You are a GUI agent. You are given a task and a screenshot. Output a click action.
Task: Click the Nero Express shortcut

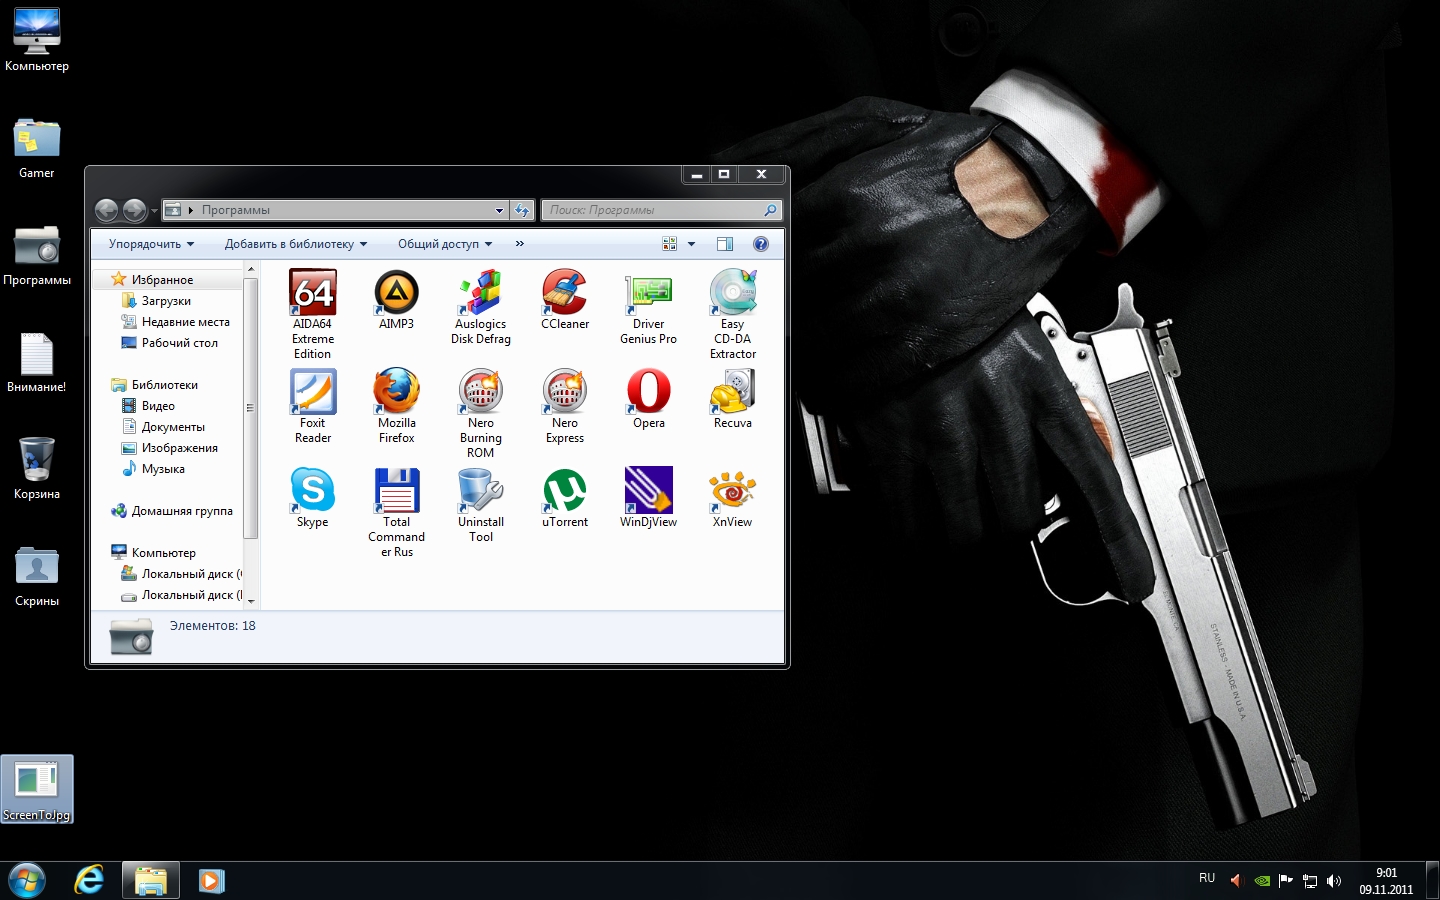(x=565, y=406)
